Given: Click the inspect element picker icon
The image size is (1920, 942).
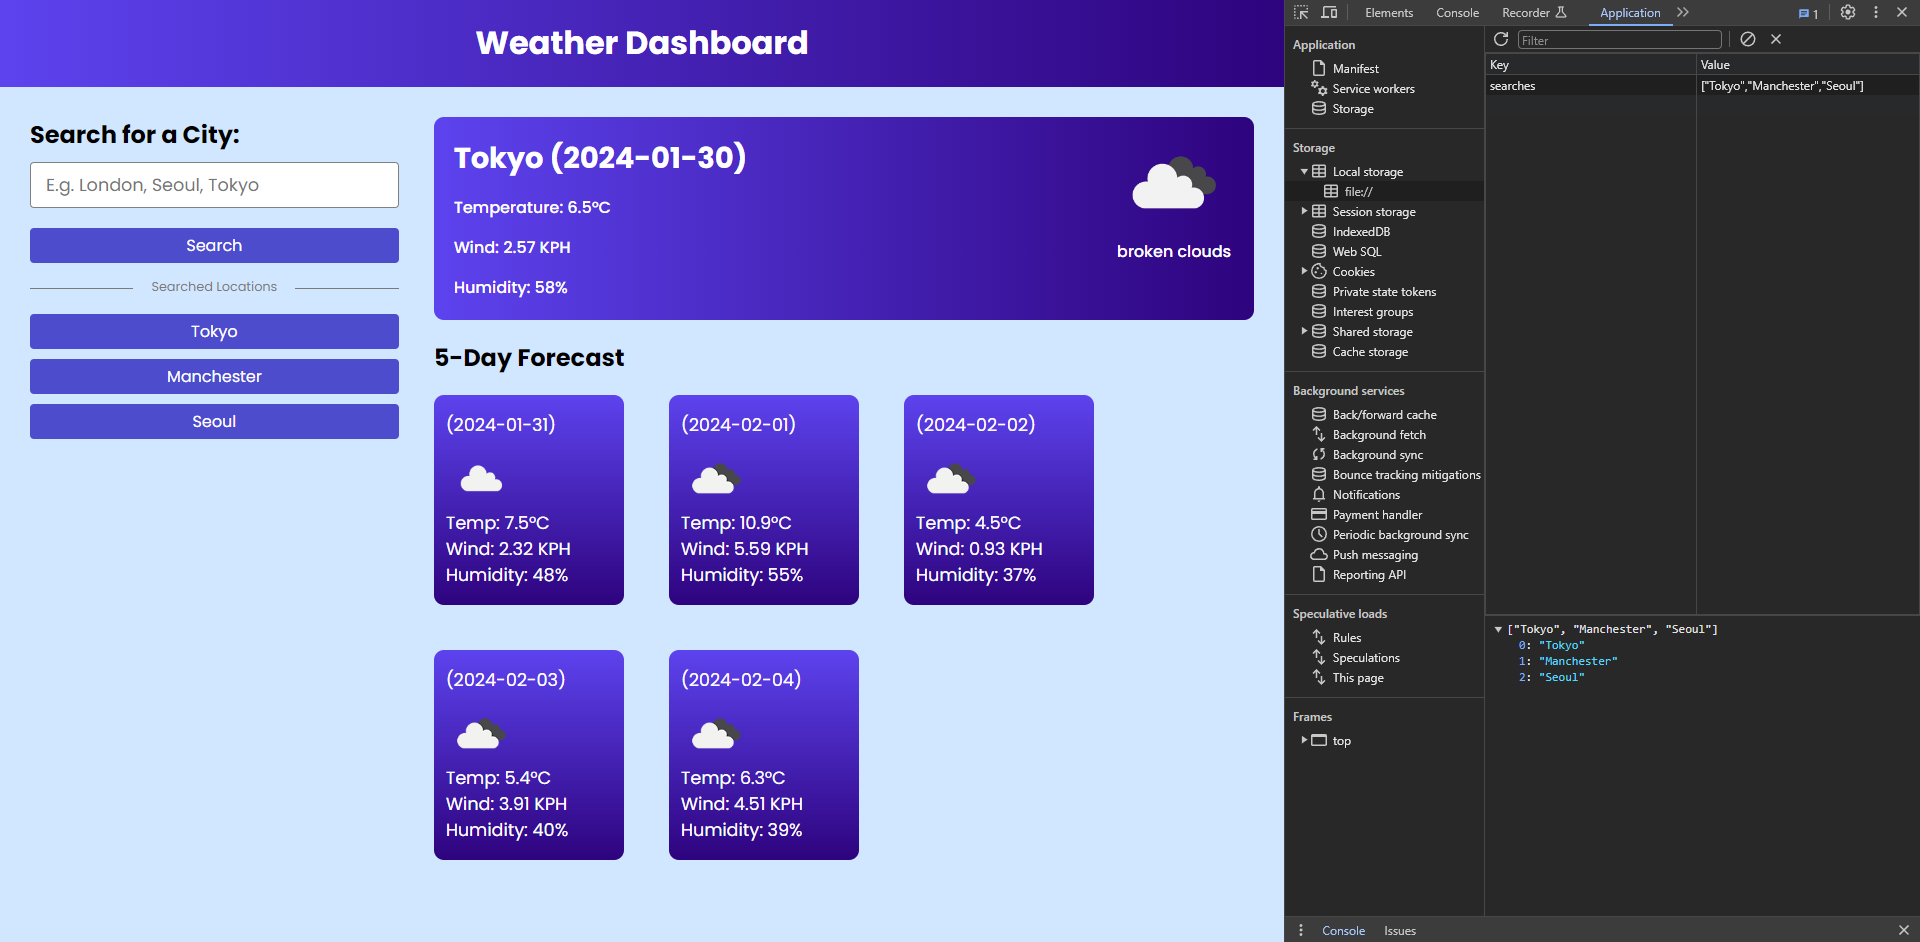Looking at the screenshot, I should (x=1301, y=13).
